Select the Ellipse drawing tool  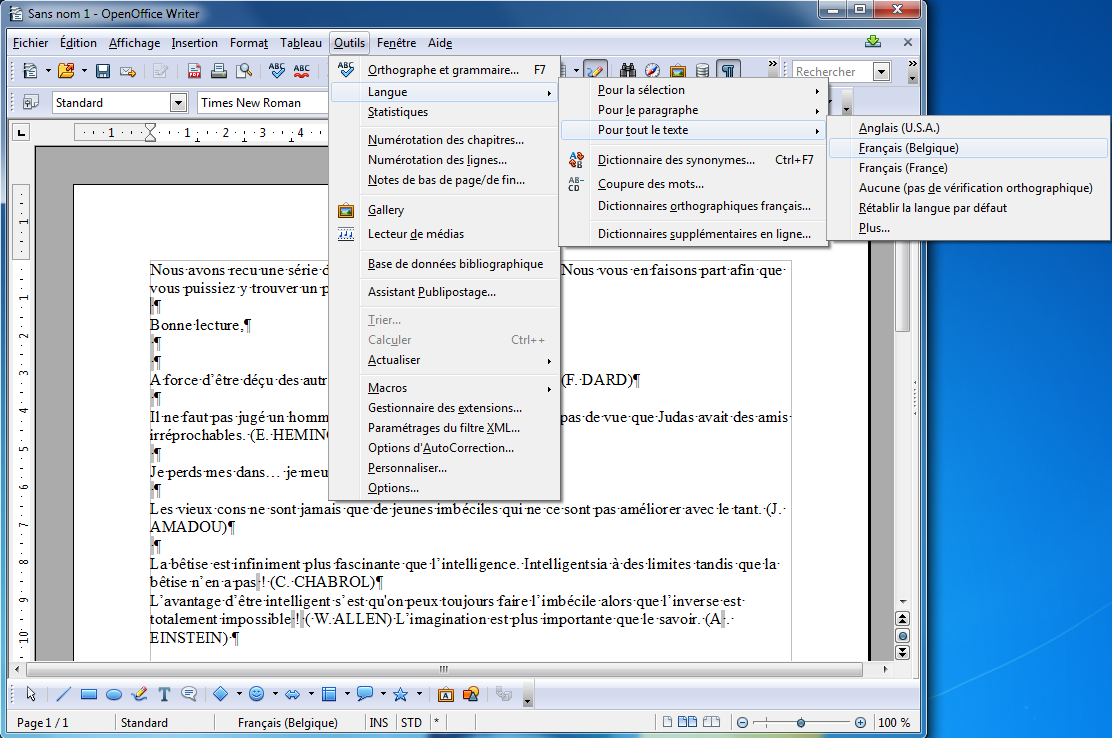(x=113, y=694)
